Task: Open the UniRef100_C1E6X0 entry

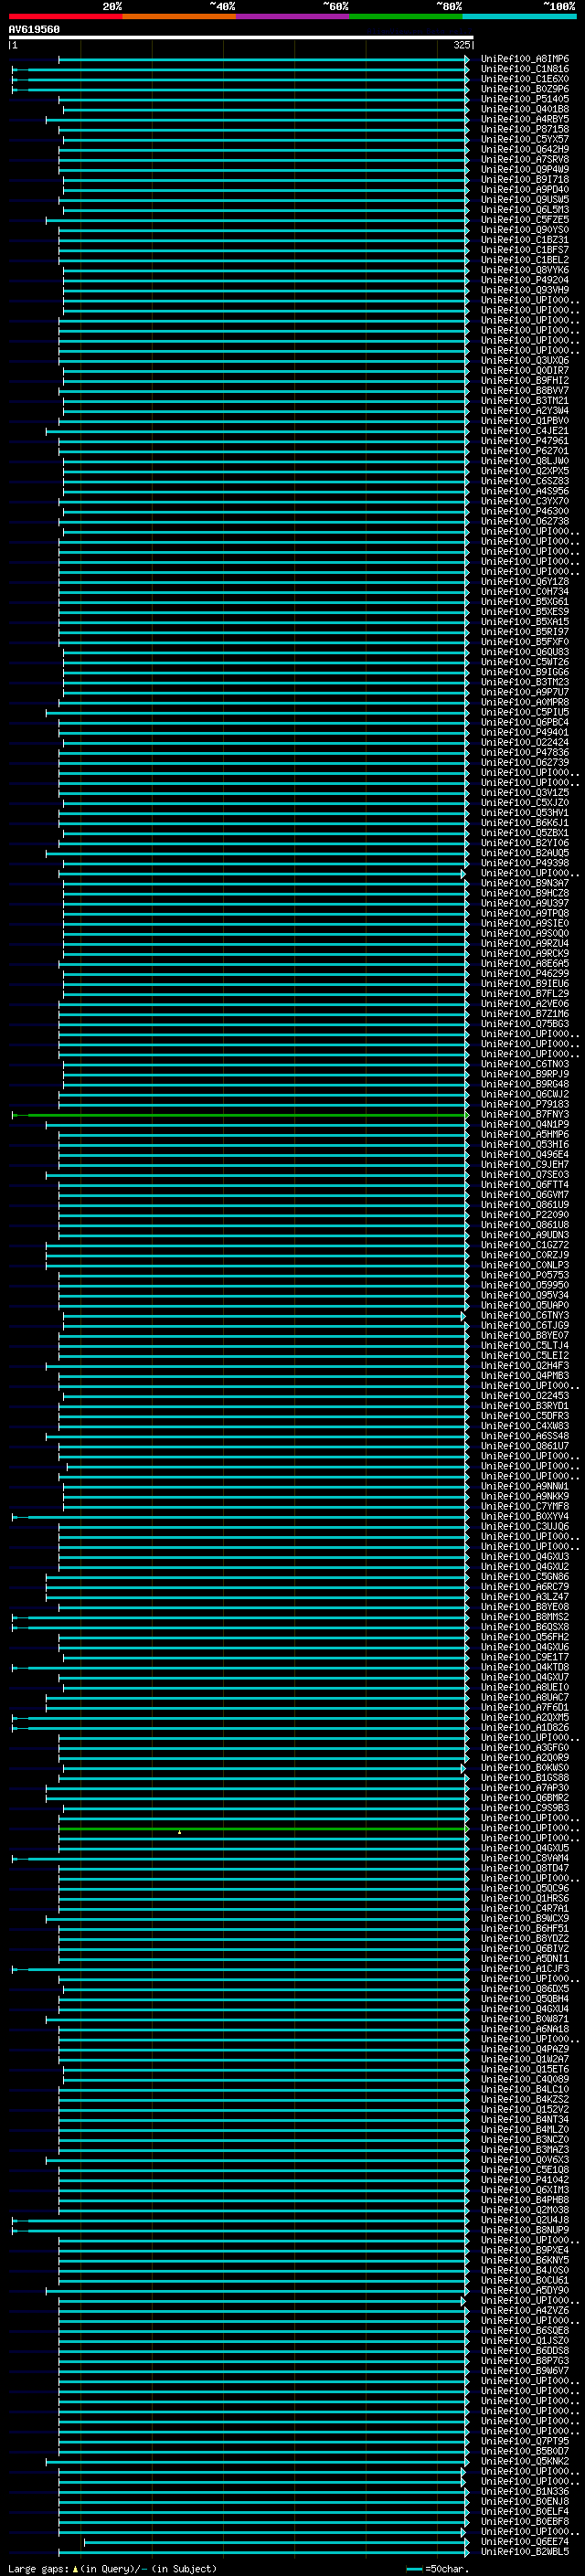Action: 524,80
